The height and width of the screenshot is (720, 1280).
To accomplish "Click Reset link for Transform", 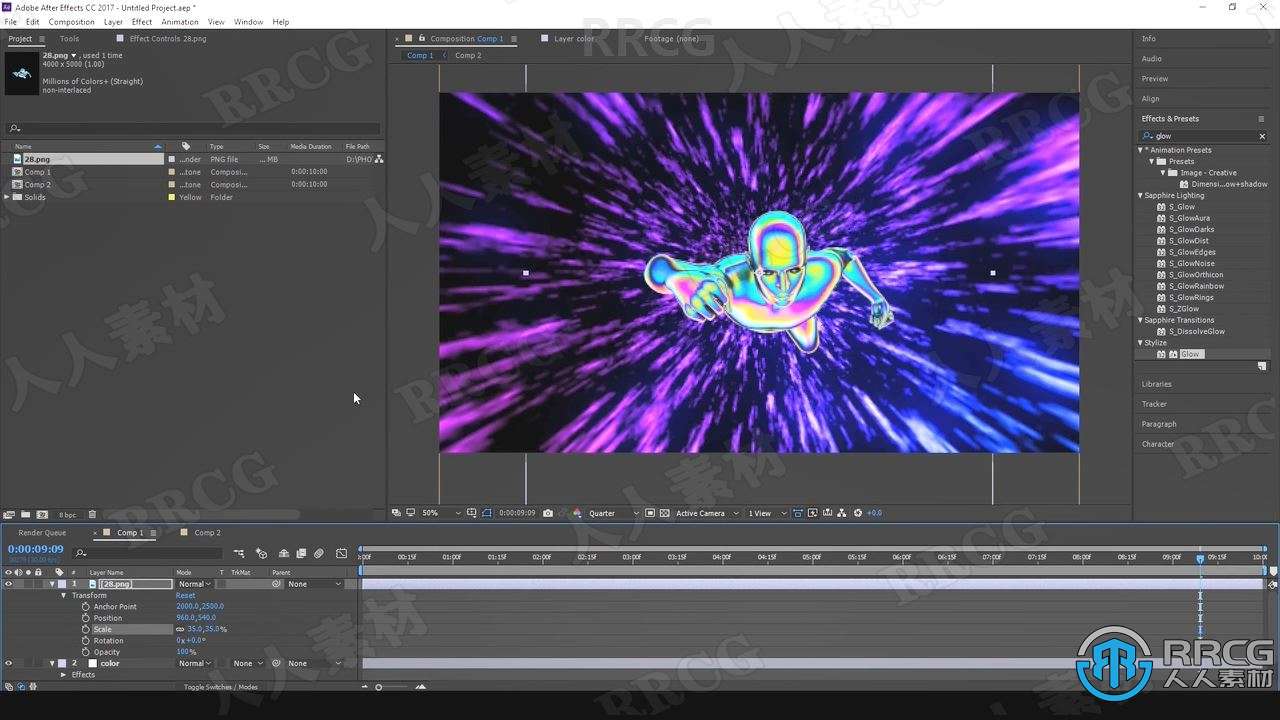I will coord(186,596).
